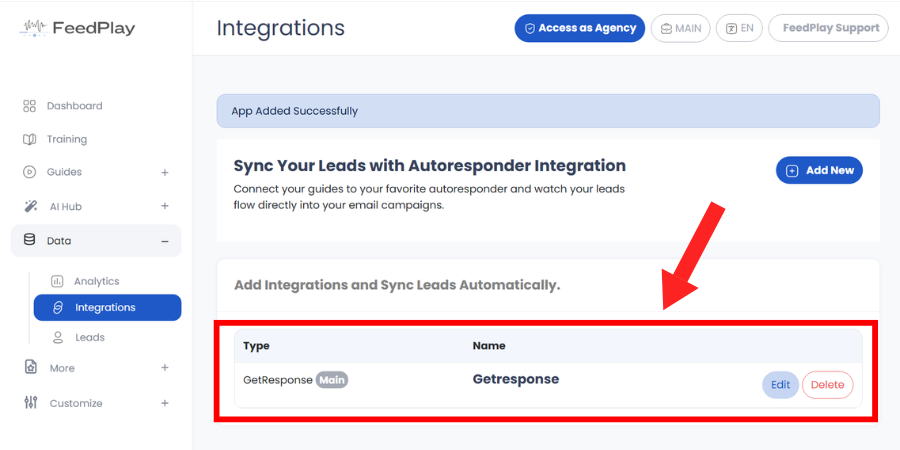Click the Analytics chart icon

[57, 281]
